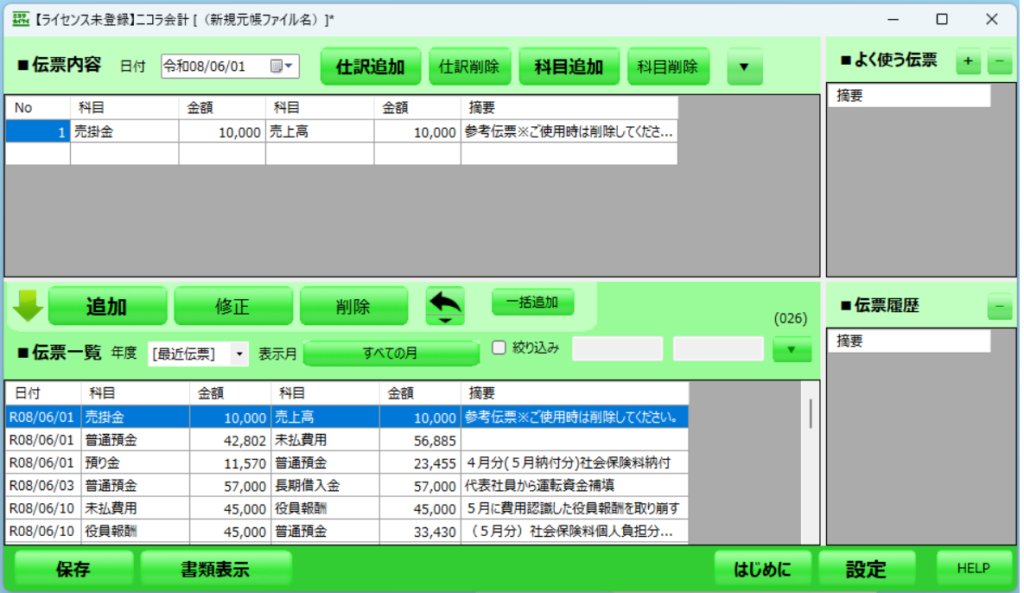The image size is (1024, 593).
Task: Click the 削除 button
Action: 354,306
